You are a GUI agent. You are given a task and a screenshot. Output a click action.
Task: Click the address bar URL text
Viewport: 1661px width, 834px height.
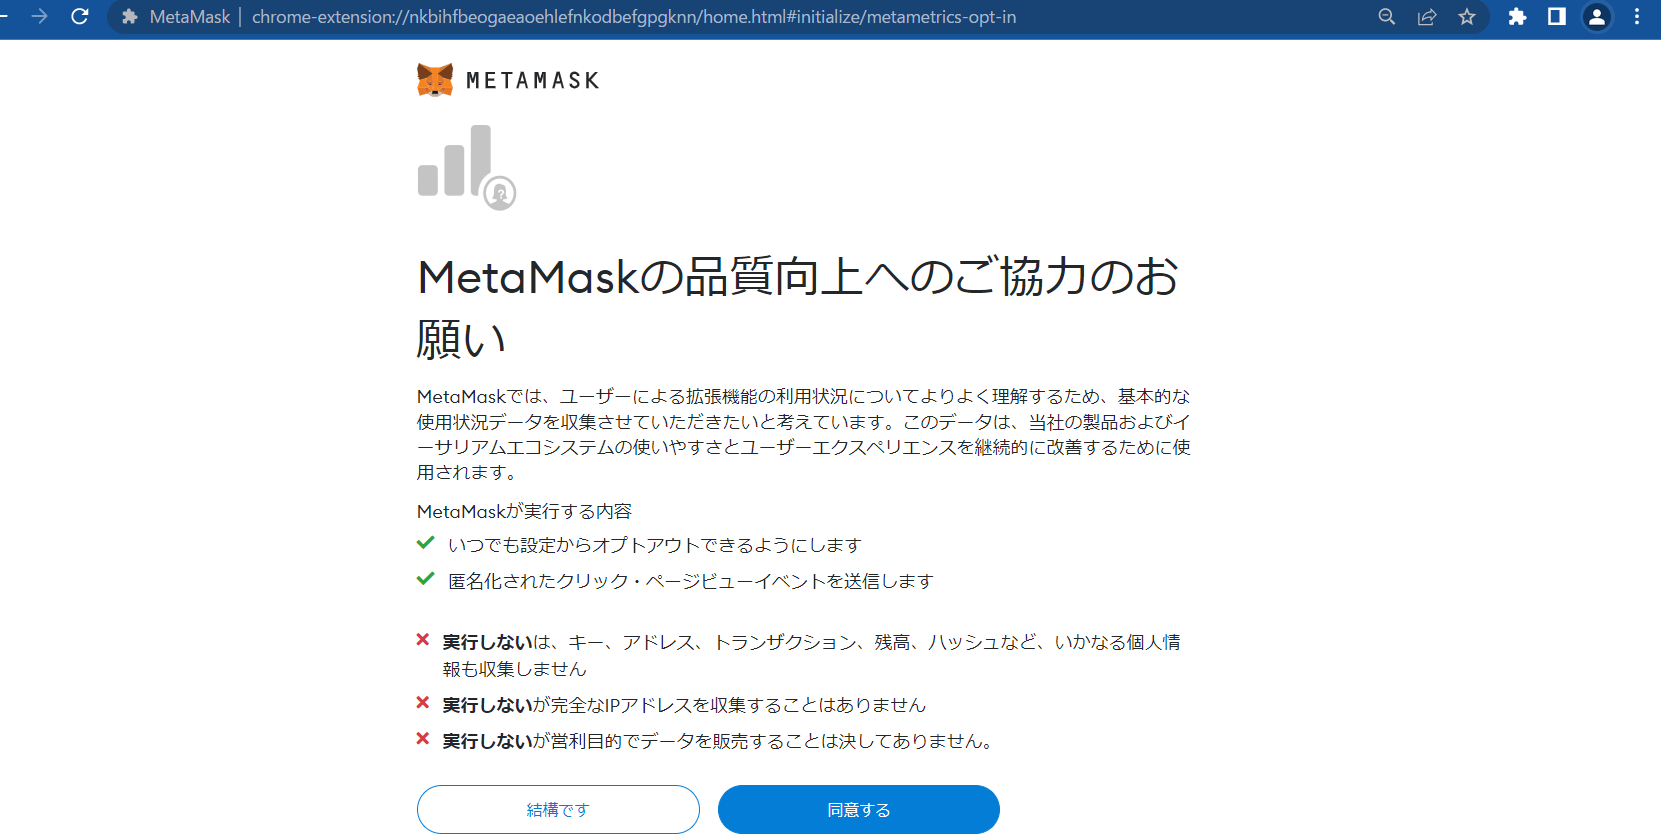tap(634, 17)
